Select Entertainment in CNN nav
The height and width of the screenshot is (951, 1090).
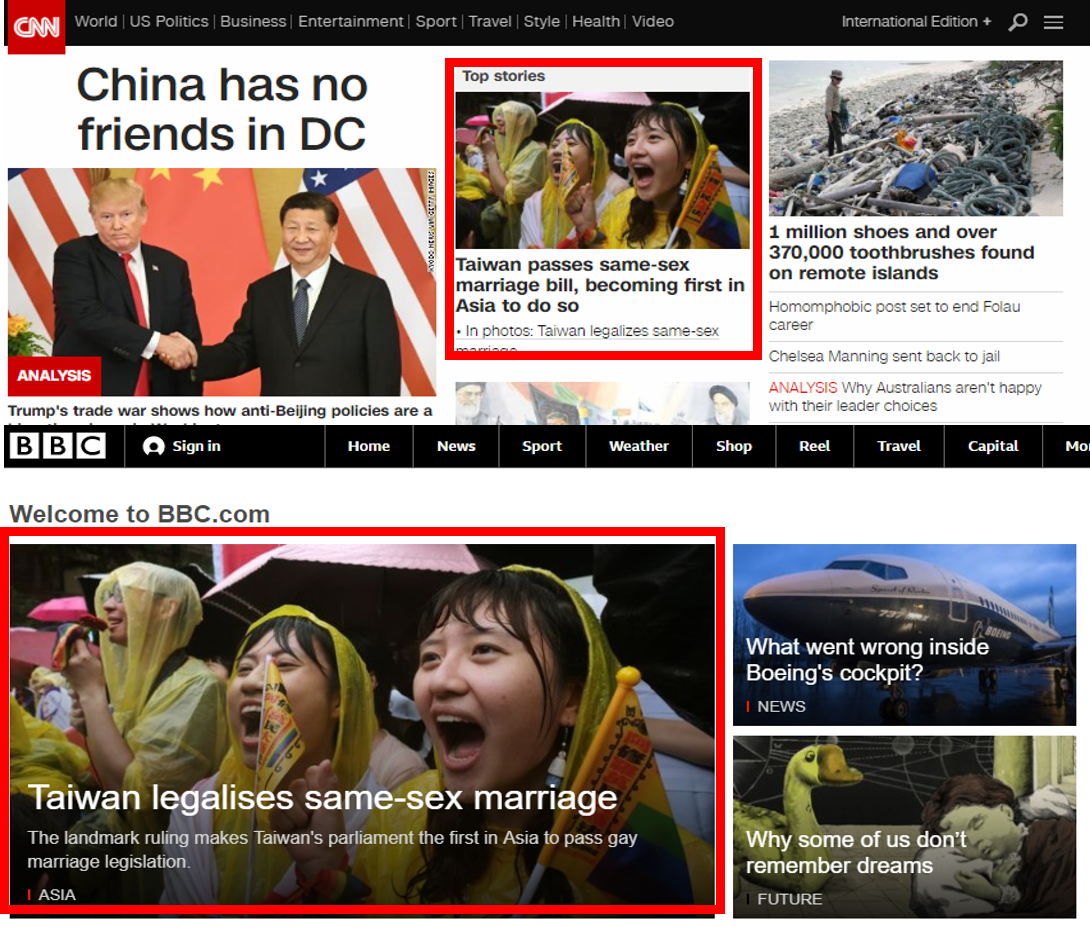pos(350,22)
